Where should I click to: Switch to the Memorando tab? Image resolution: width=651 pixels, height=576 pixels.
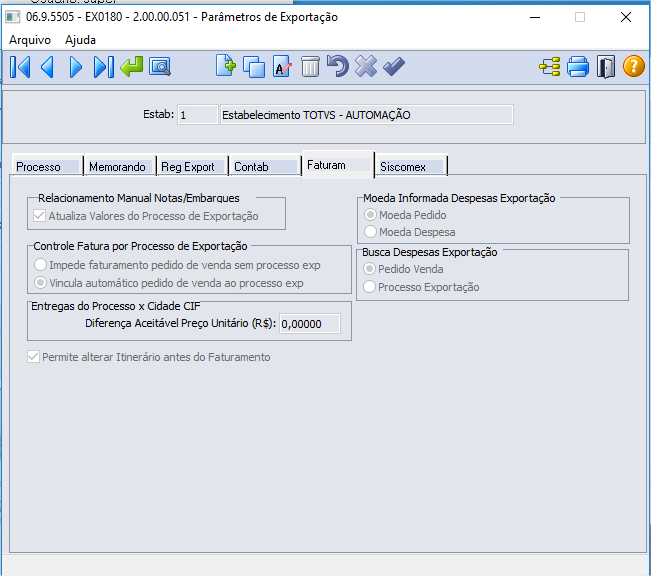pyautogui.click(x=120, y=167)
